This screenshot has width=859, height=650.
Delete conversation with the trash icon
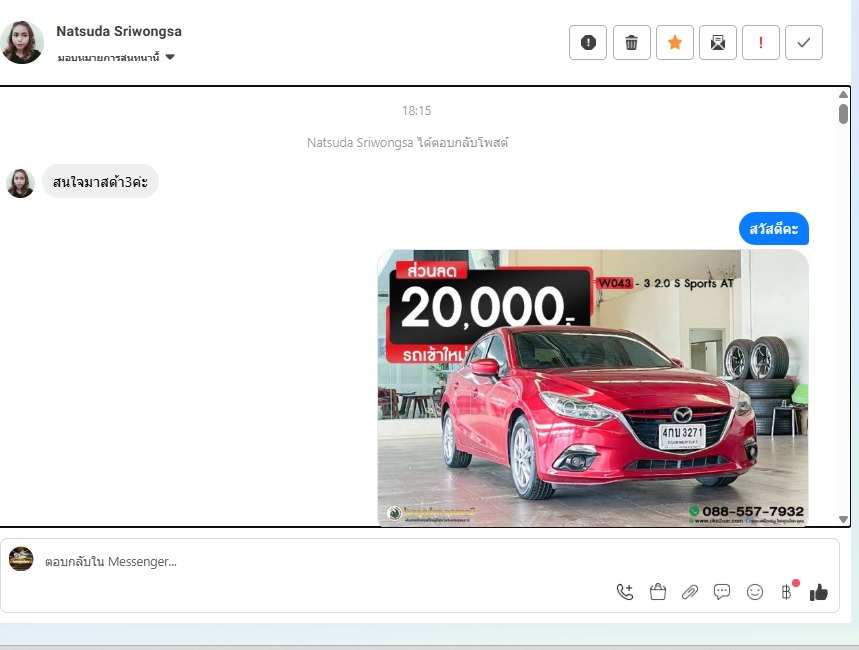coord(631,42)
